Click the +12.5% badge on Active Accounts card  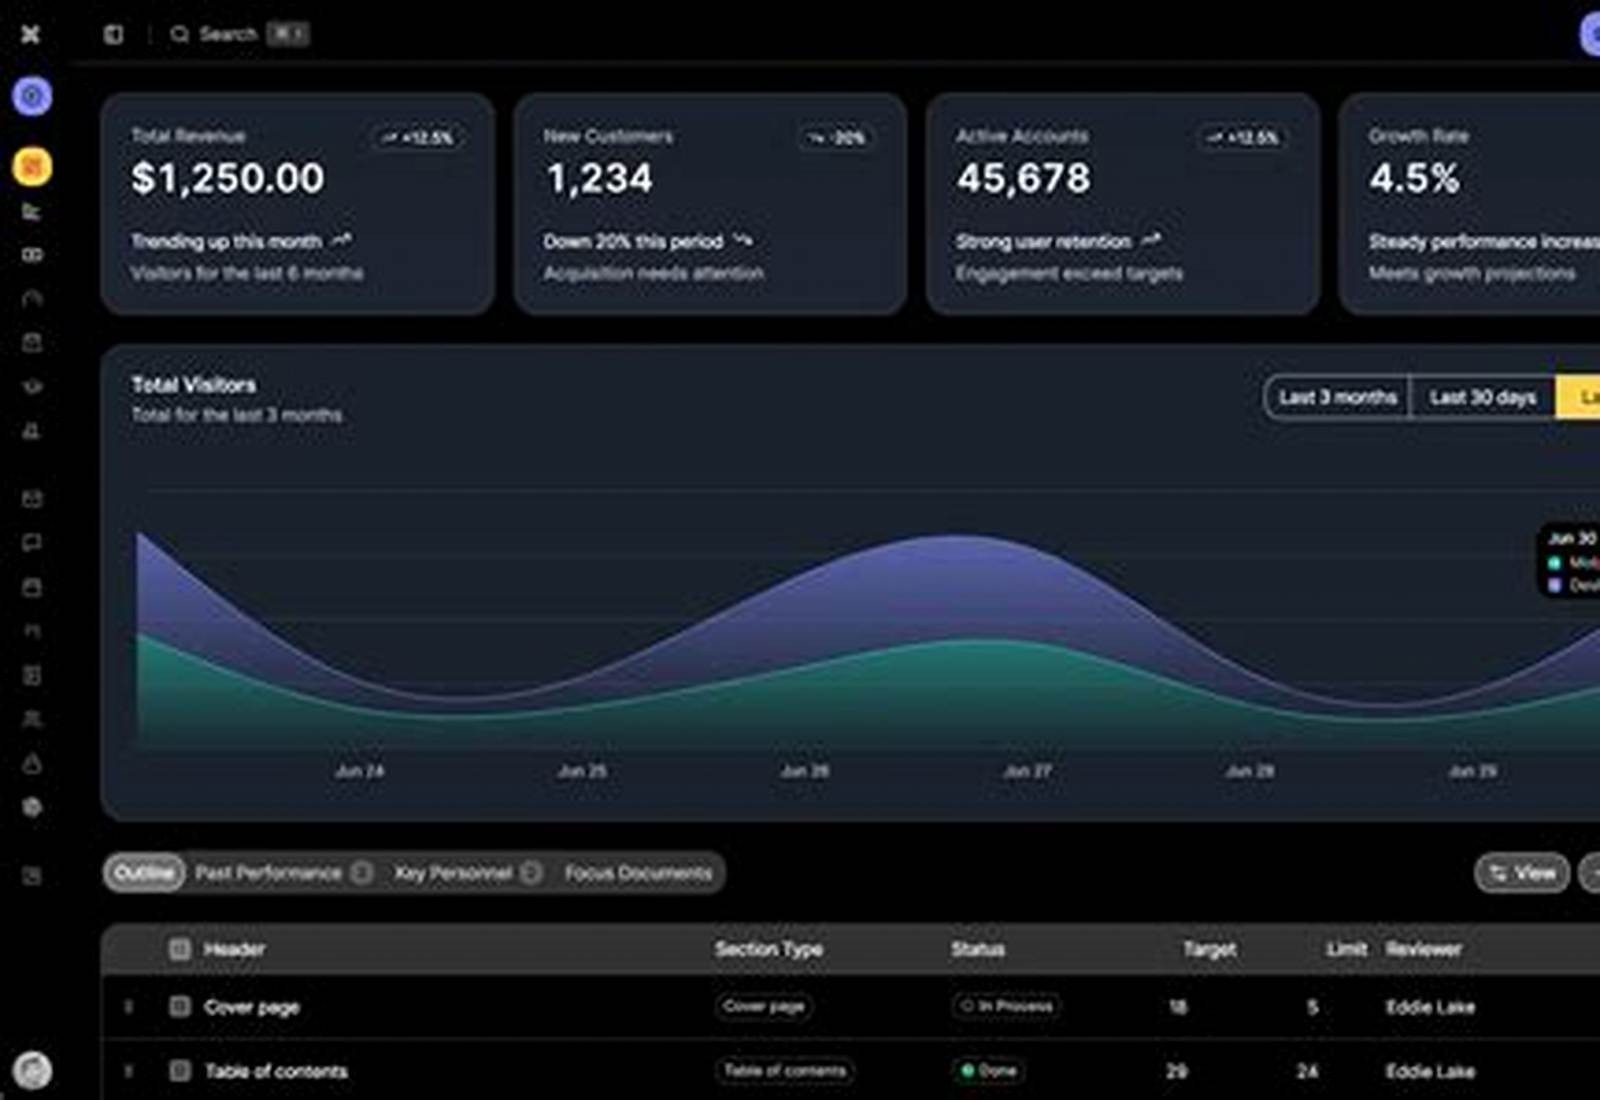pyautogui.click(x=1243, y=137)
